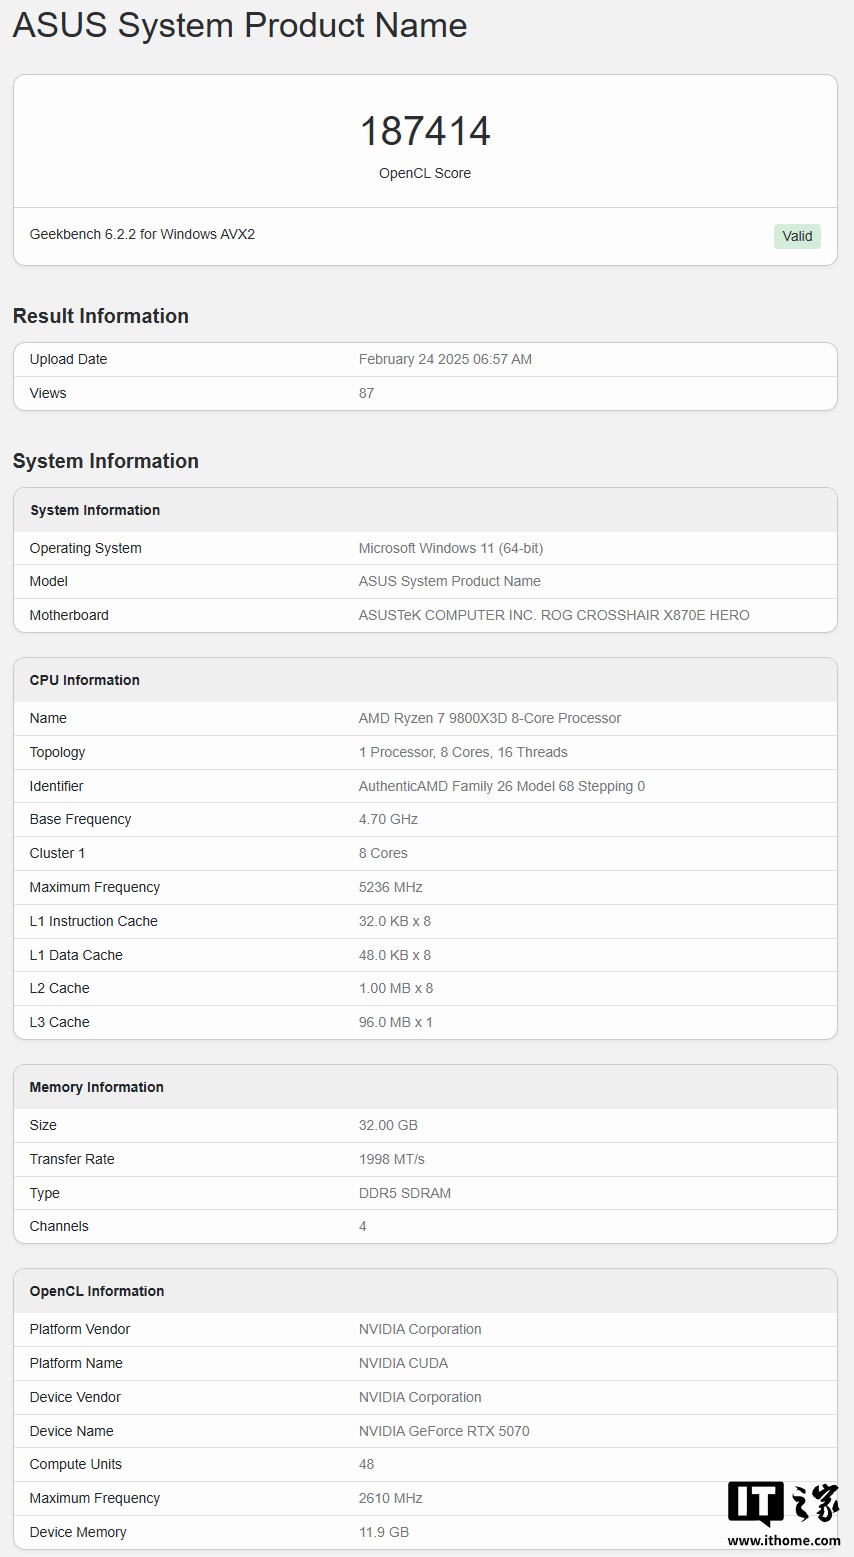The image size is (854, 1557).
Task: Click the Device Memory 11.9 GB value
Action: [384, 1532]
